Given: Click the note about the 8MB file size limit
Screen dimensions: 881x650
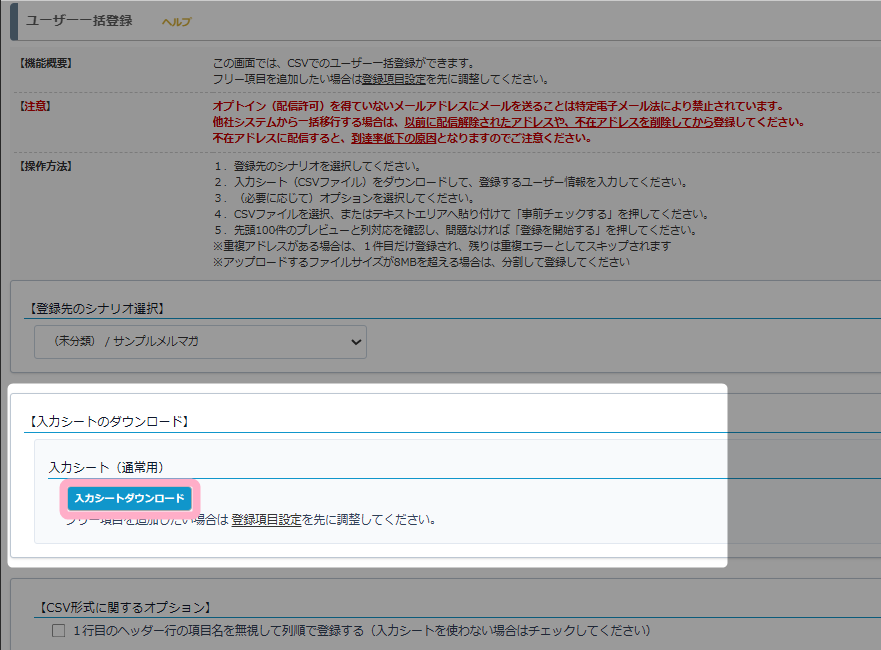Looking at the screenshot, I should [420, 262].
